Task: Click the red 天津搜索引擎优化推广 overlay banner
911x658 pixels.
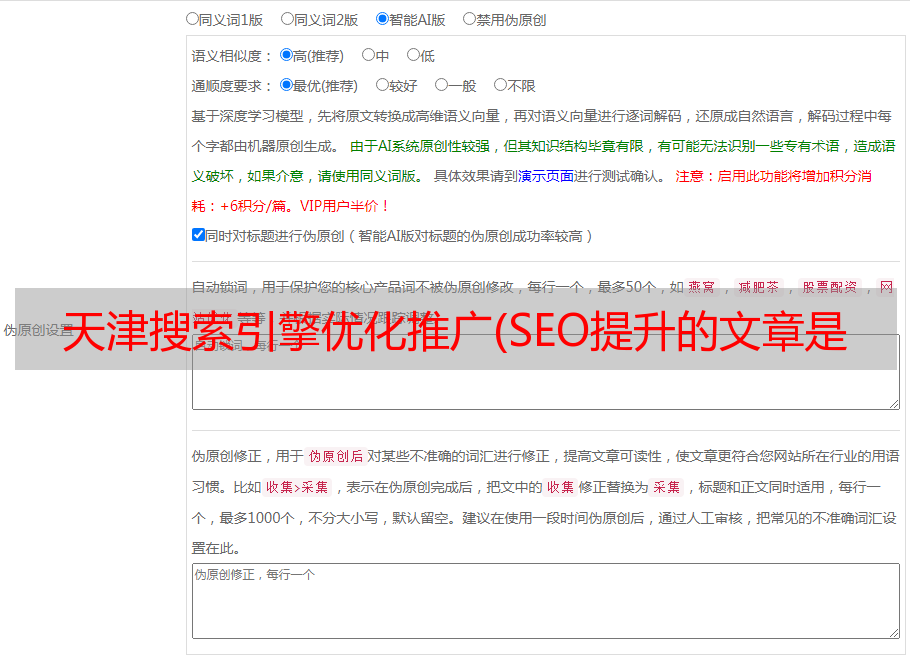Action: pos(456,329)
